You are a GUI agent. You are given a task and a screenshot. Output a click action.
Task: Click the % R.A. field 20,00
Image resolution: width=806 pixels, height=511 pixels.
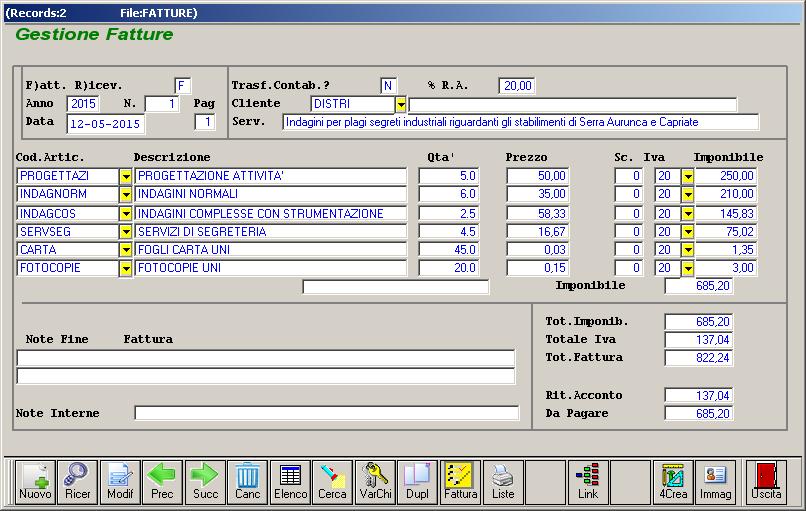(x=517, y=85)
